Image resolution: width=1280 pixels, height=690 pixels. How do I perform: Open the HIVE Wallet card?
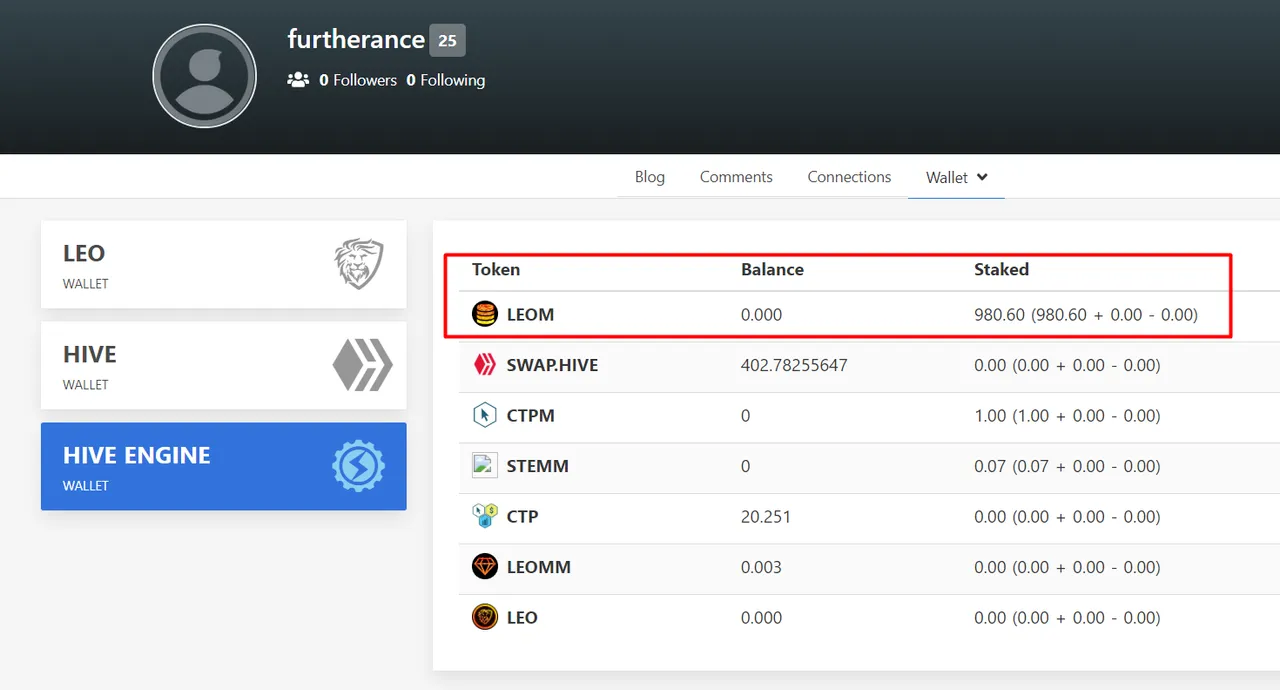click(224, 365)
